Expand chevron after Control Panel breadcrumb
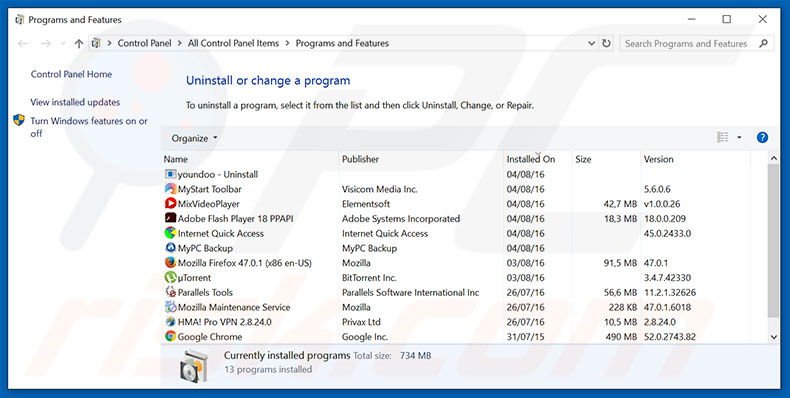Viewport: 790px width, 398px height. [x=180, y=43]
